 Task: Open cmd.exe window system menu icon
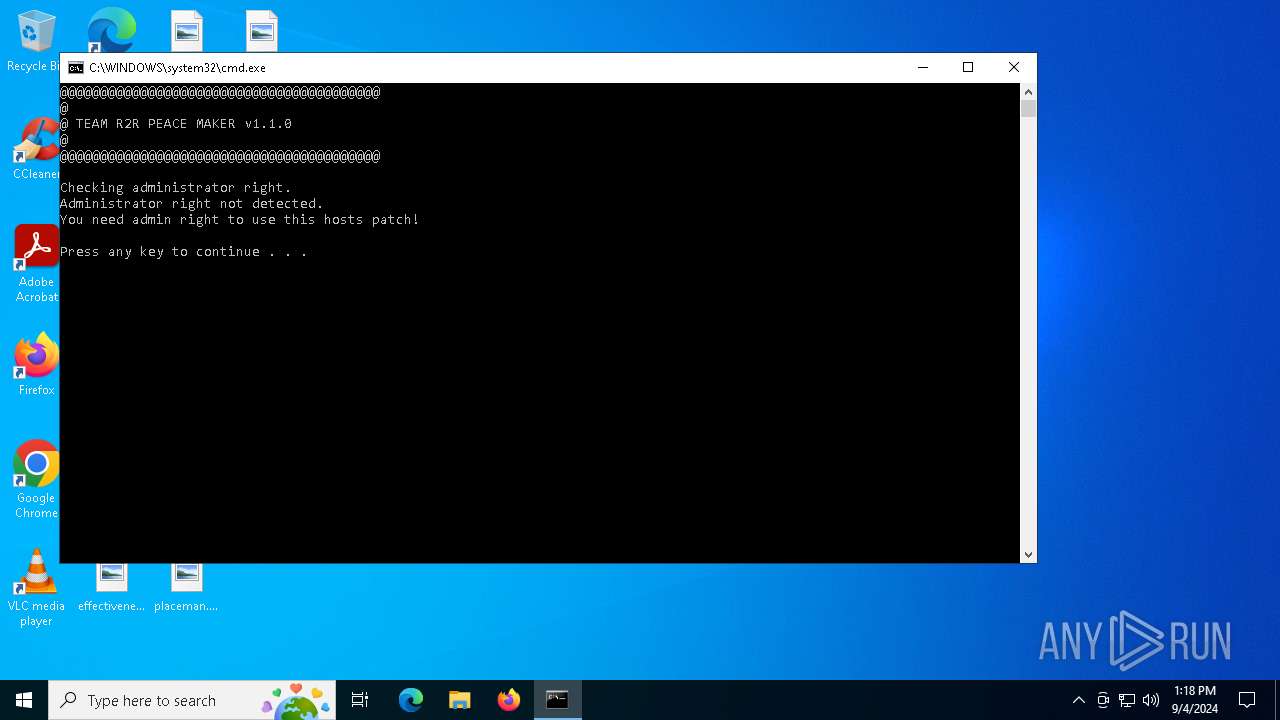pos(76,68)
